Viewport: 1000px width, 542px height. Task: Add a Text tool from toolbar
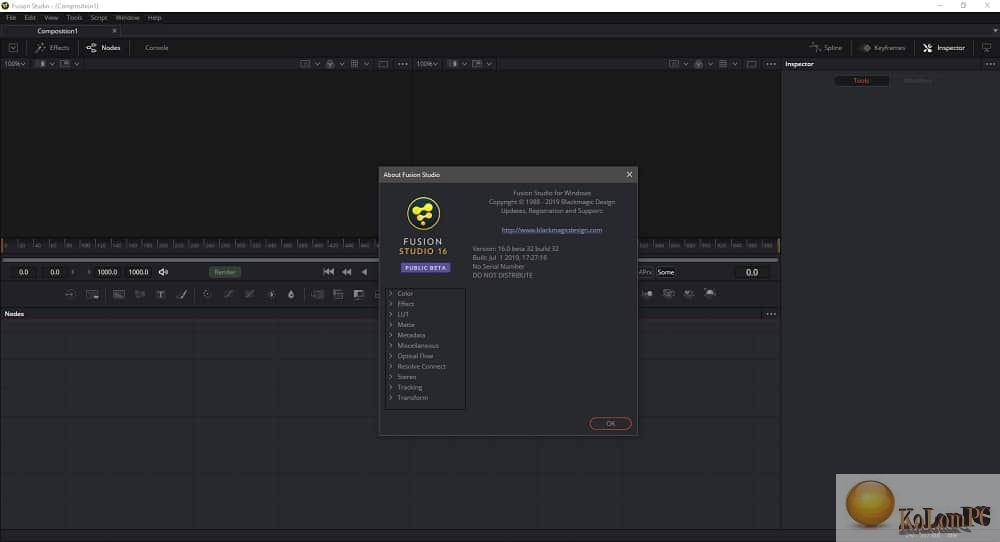coord(161,294)
